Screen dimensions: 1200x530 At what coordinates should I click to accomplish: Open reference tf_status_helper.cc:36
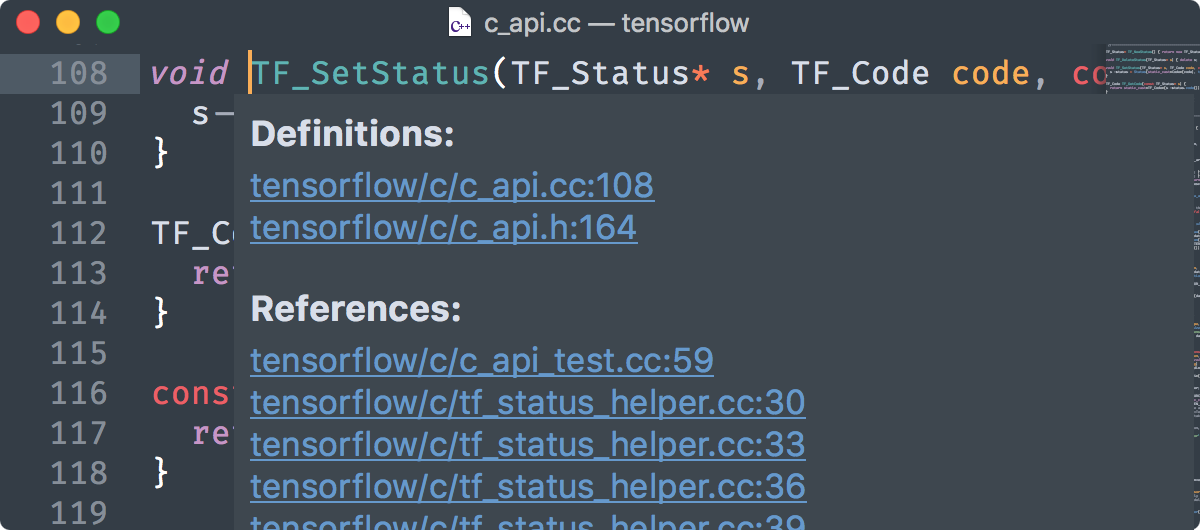528,486
